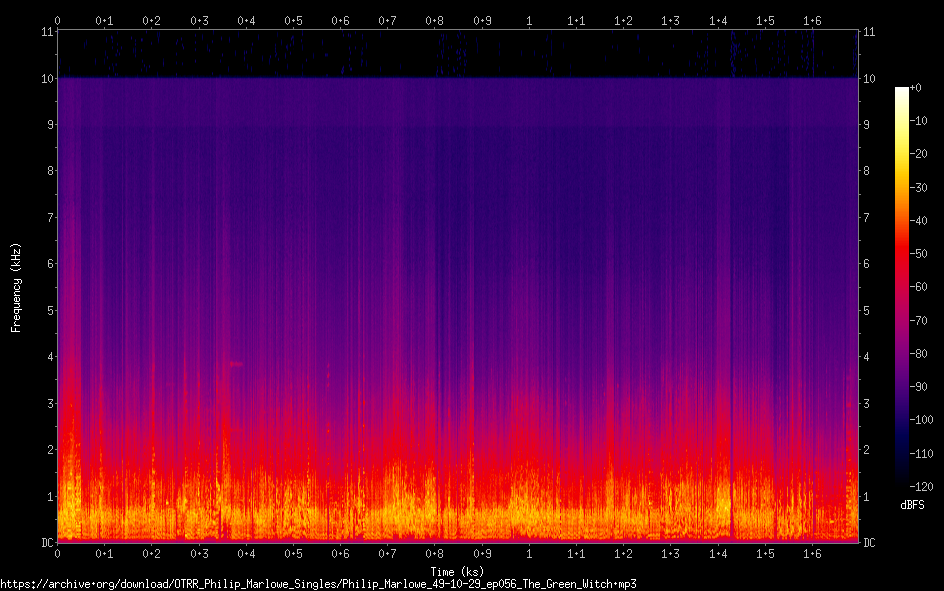Image resolution: width=944 pixels, height=591 pixels.
Task: Select the 0.5 tick on the top time axis
Action: pos(293,20)
